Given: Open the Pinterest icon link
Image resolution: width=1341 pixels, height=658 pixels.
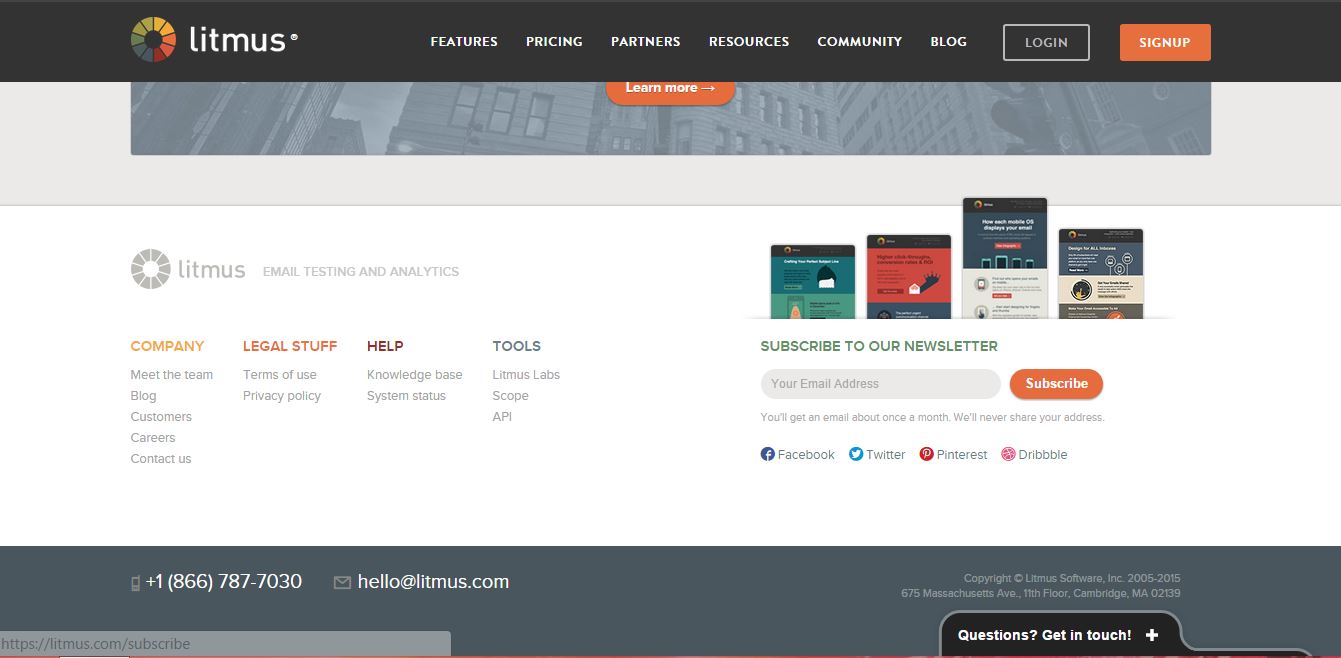Looking at the screenshot, I should click(x=927, y=454).
